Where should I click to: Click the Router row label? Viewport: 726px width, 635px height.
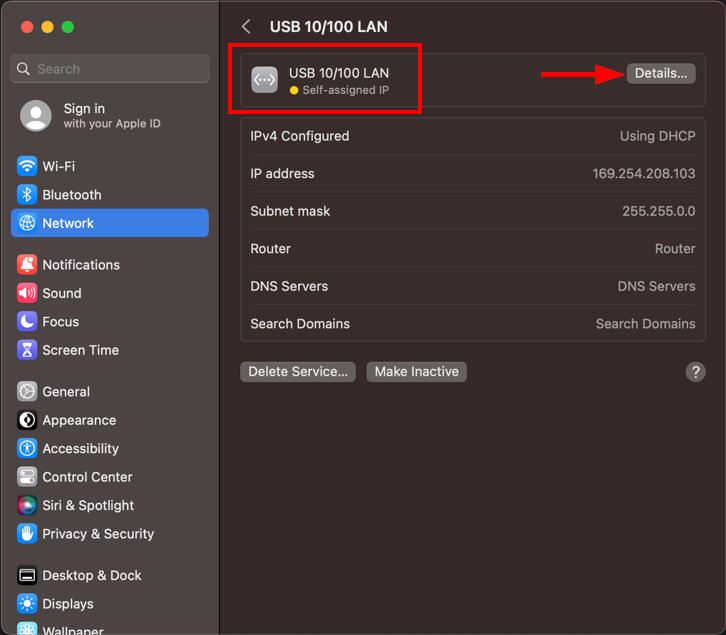[270, 249]
